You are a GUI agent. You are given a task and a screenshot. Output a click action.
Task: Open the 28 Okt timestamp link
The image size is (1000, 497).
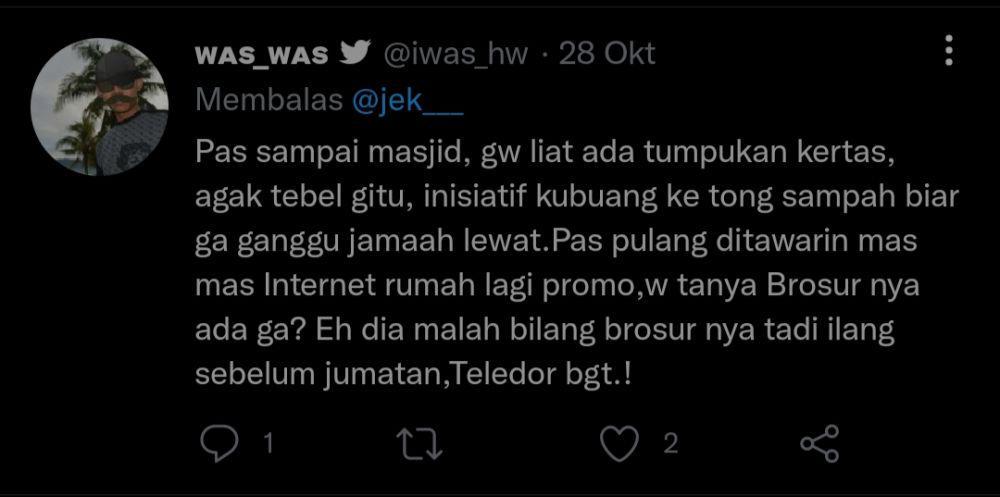(607, 55)
